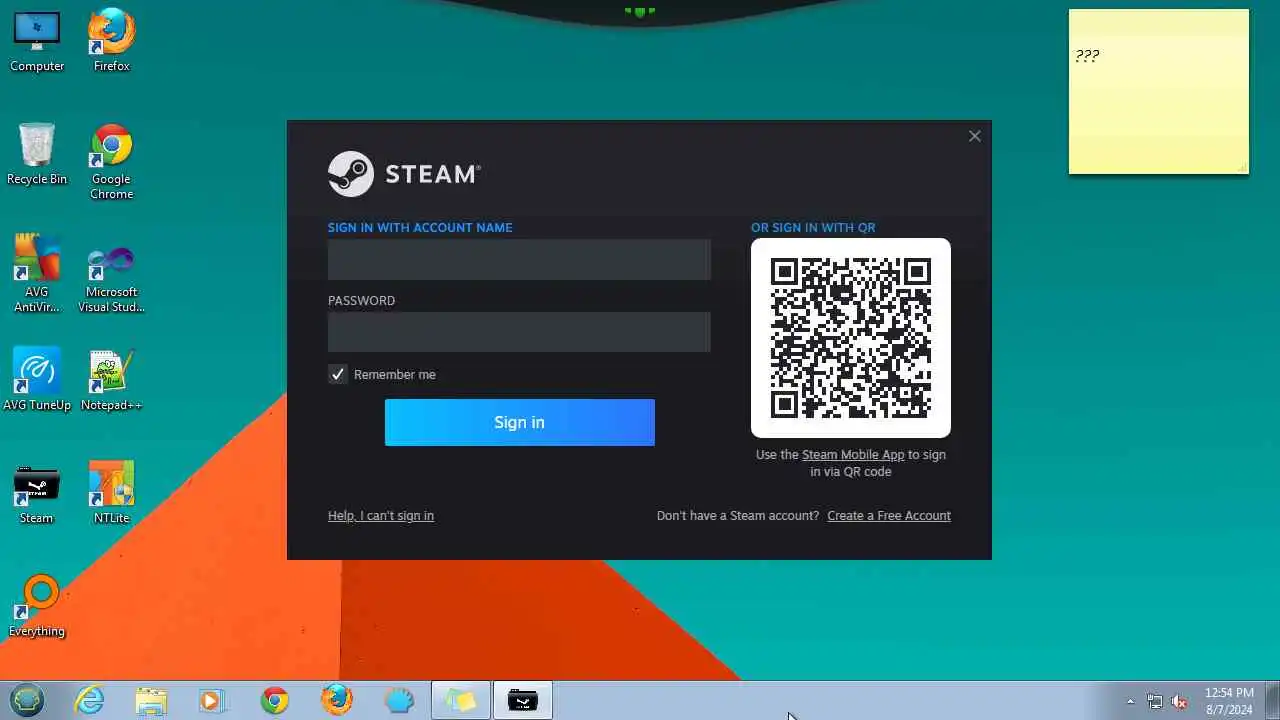The width and height of the screenshot is (1280, 720).
Task: Toggle the Remember me checkbox
Action: click(x=338, y=374)
